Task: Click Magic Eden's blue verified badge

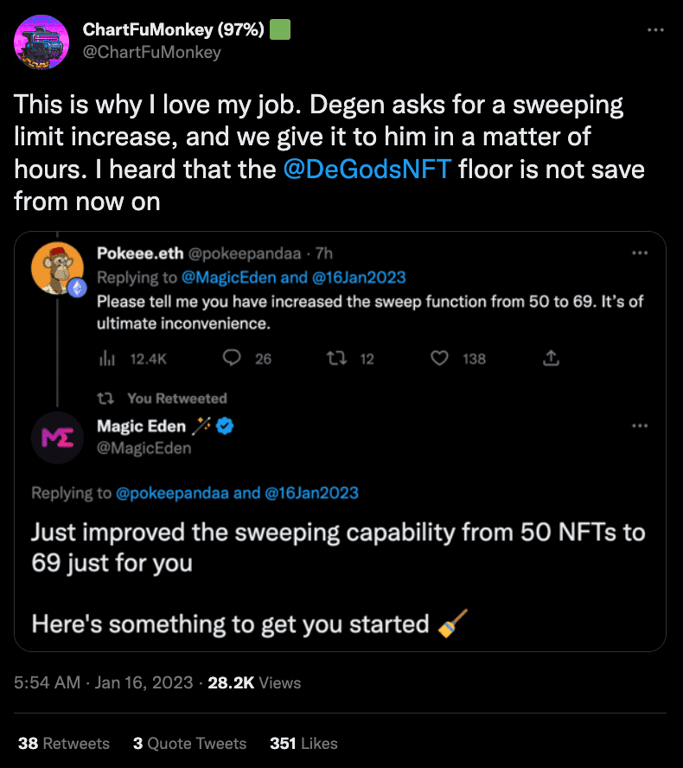Action: pyautogui.click(x=226, y=427)
